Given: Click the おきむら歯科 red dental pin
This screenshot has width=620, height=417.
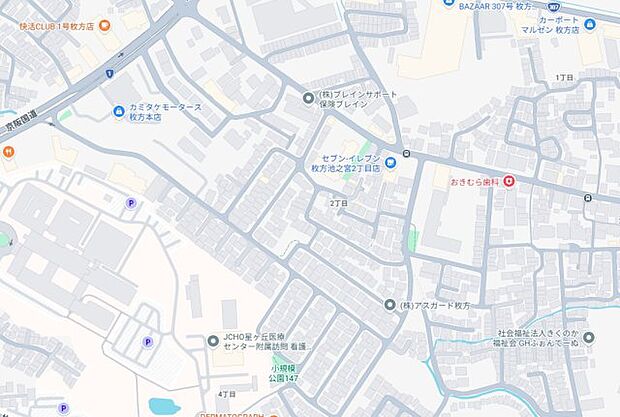Looking at the screenshot, I should [509, 182].
